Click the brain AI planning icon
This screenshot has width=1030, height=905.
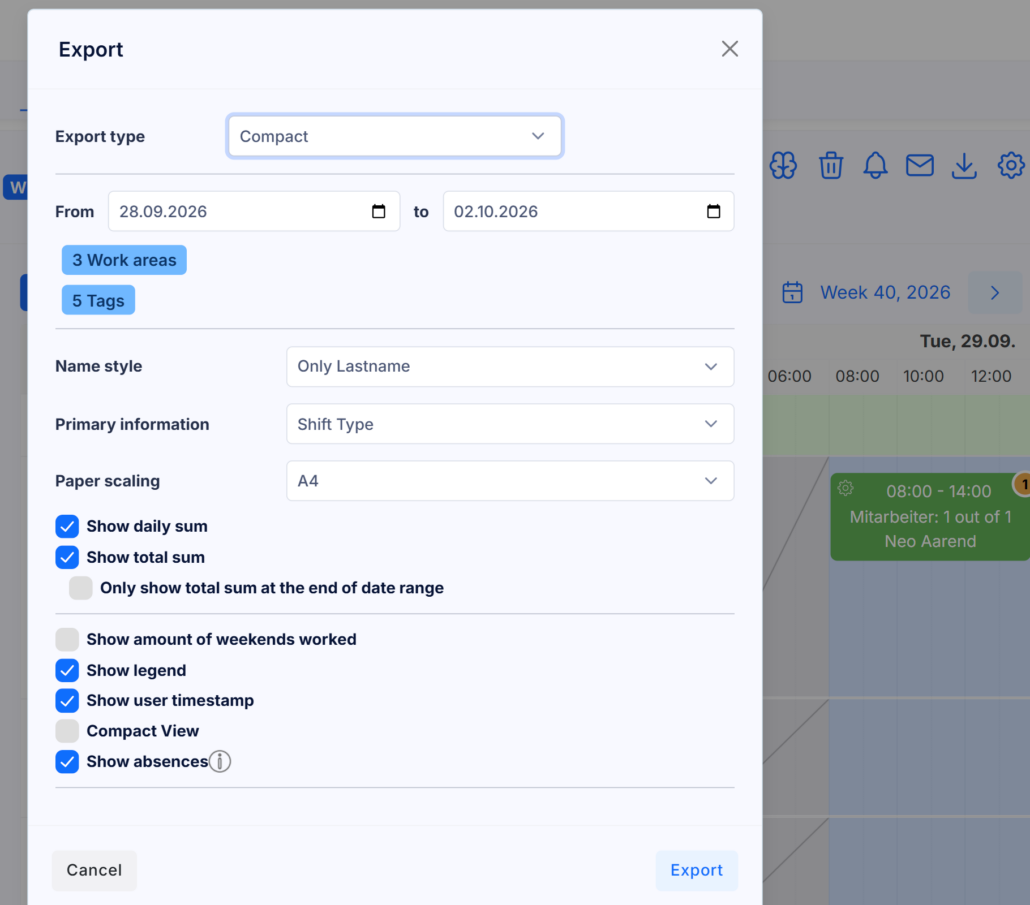click(x=783, y=166)
